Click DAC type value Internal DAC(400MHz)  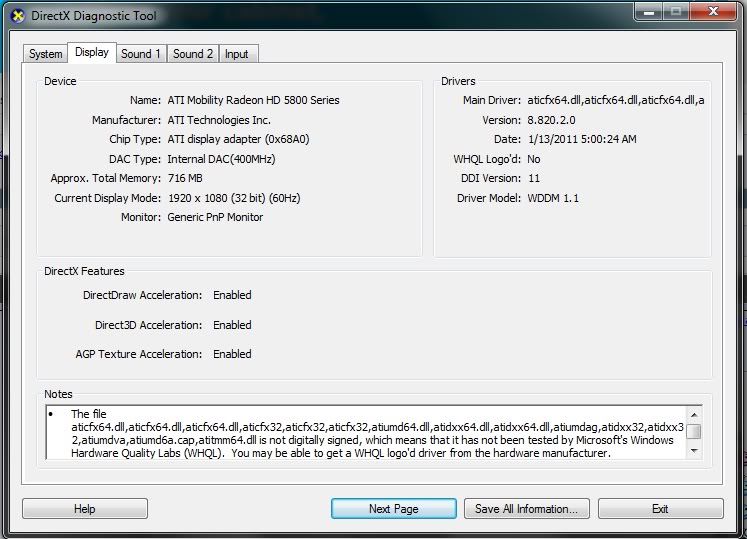pos(221,159)
